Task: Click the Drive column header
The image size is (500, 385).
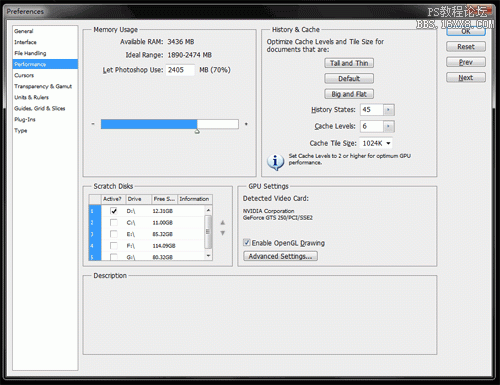Action: point(138,199)
